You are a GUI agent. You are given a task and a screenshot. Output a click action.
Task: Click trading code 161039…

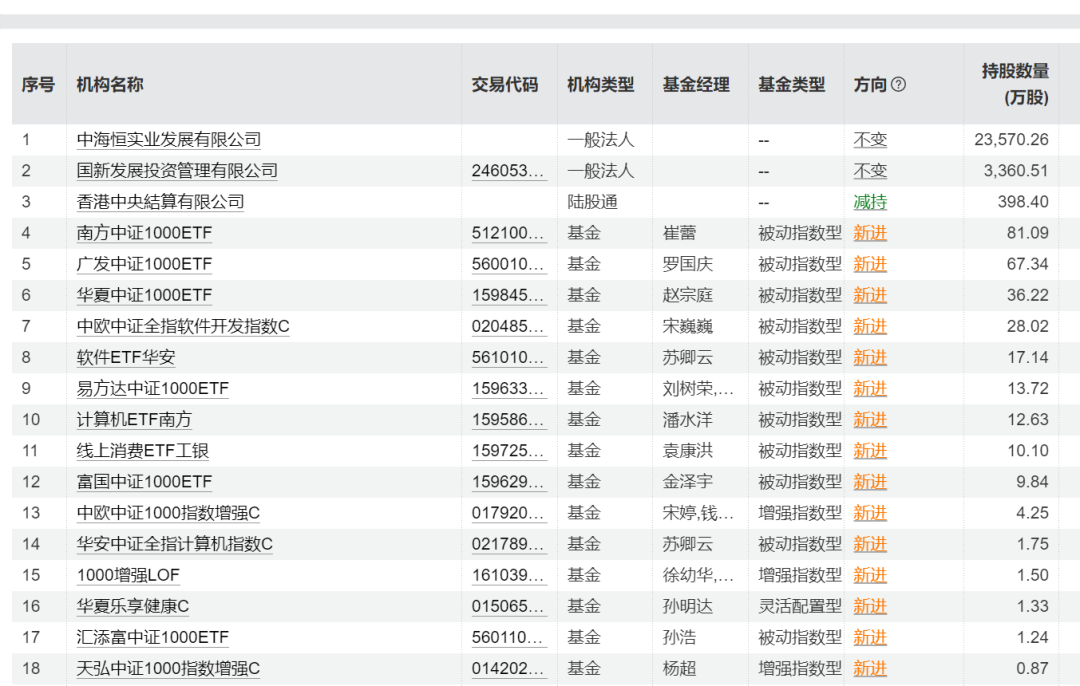[x=509, y=575]
